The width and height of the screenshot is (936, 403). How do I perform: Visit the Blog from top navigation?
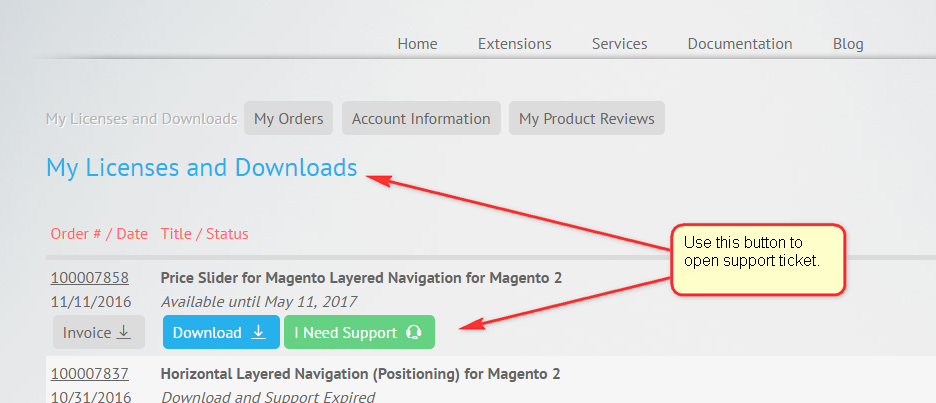pos(848,44)
